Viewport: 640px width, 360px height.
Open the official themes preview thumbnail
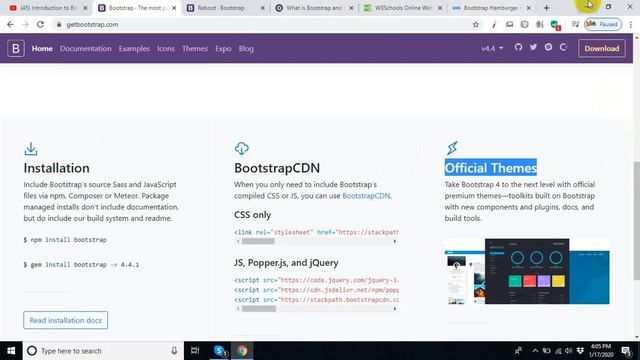pyautogui.click(x=527, y=271)
